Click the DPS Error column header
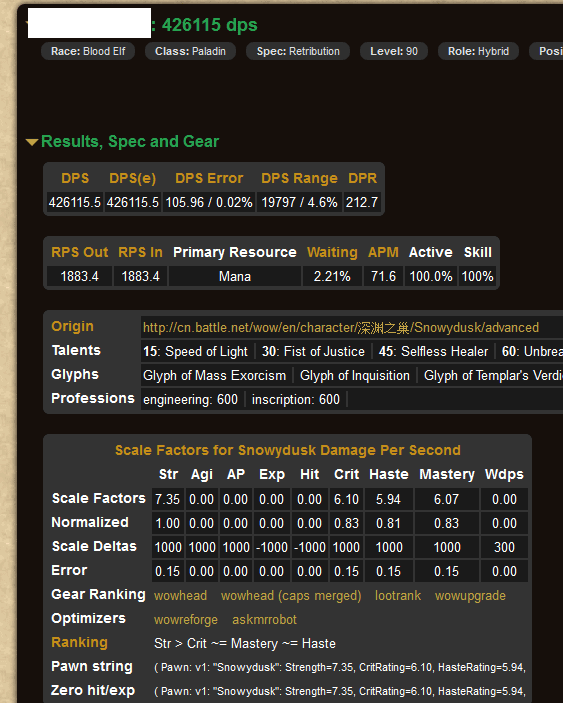563x703 pixels. pyautogui.click(x=209, y=178)
